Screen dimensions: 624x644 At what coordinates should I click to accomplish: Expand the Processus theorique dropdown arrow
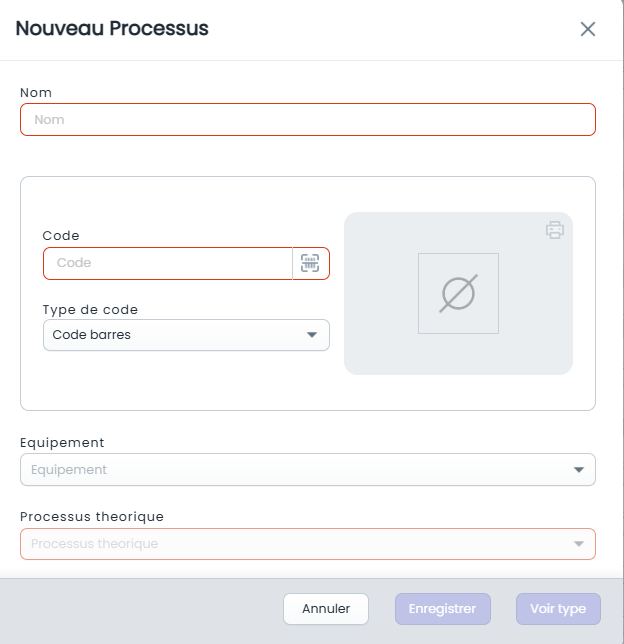click(579, 544)
